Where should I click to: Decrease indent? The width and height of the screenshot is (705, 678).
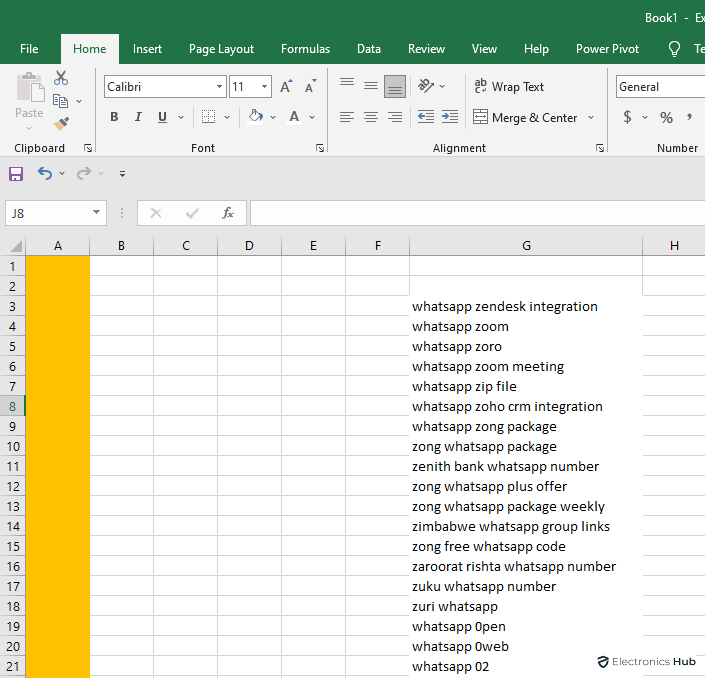pyautogui.click(x=425, y=117)
